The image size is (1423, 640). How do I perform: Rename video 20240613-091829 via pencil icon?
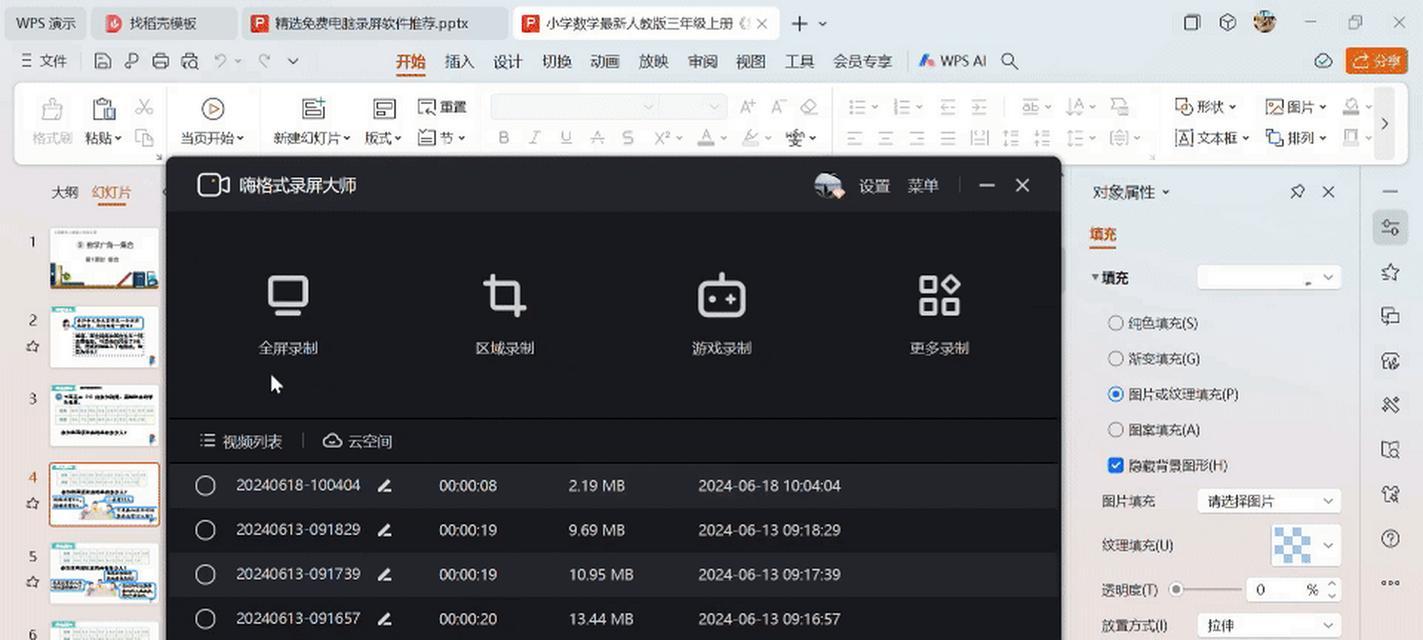(384, 530)
